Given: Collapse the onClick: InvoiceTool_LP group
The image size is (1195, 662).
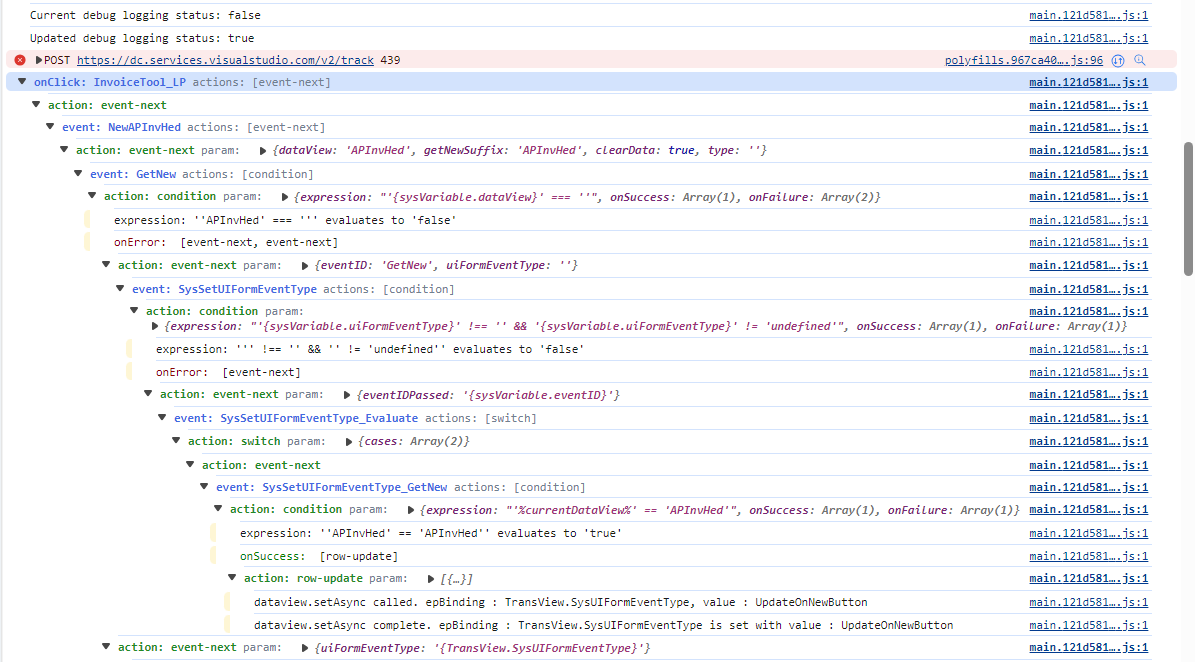Looking at the screenshot, I should pos(22,82).
